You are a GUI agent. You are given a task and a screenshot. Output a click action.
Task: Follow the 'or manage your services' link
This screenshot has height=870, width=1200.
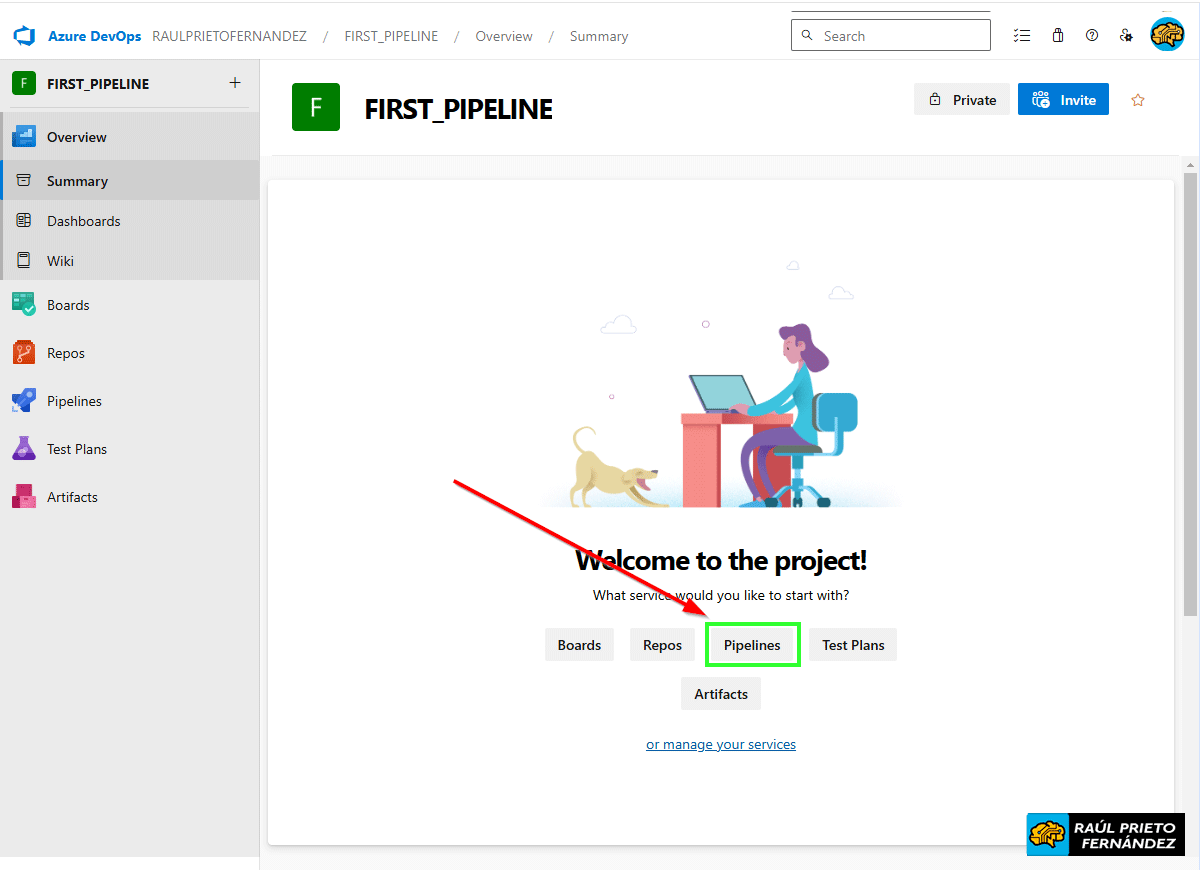point(721,744)
